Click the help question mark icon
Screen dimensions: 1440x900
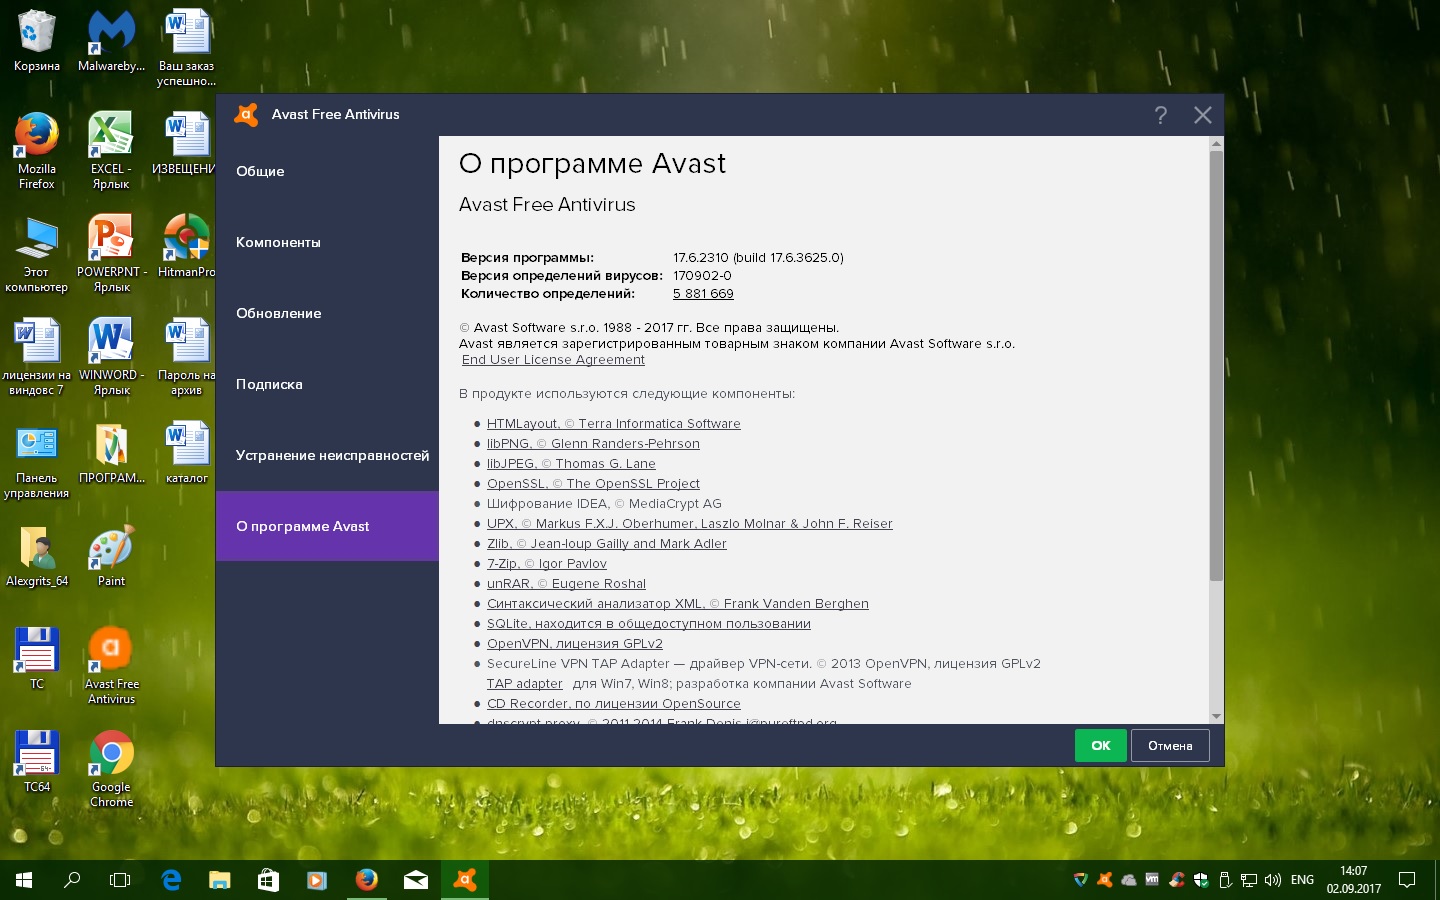click(x=1160, y=115)
